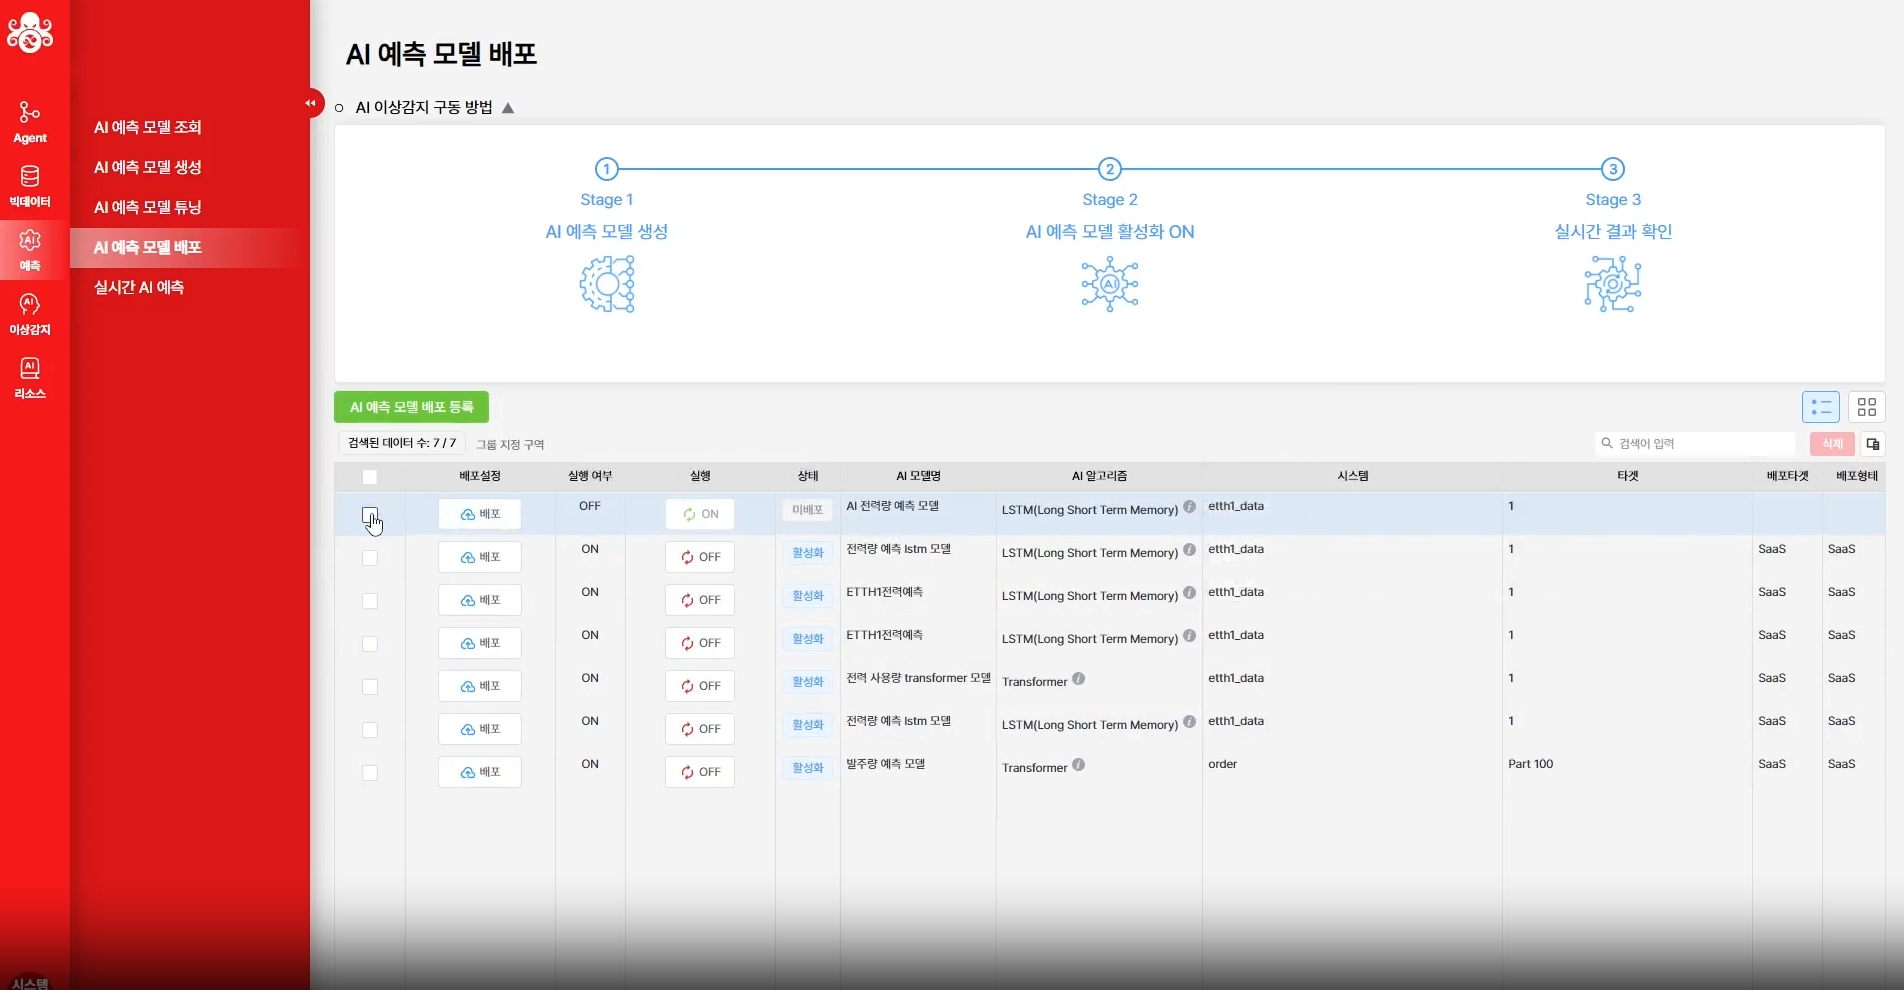Open the 리소스 sidebar section
The height and width of the screenshot is (990, 1904).
click(30, 378)
